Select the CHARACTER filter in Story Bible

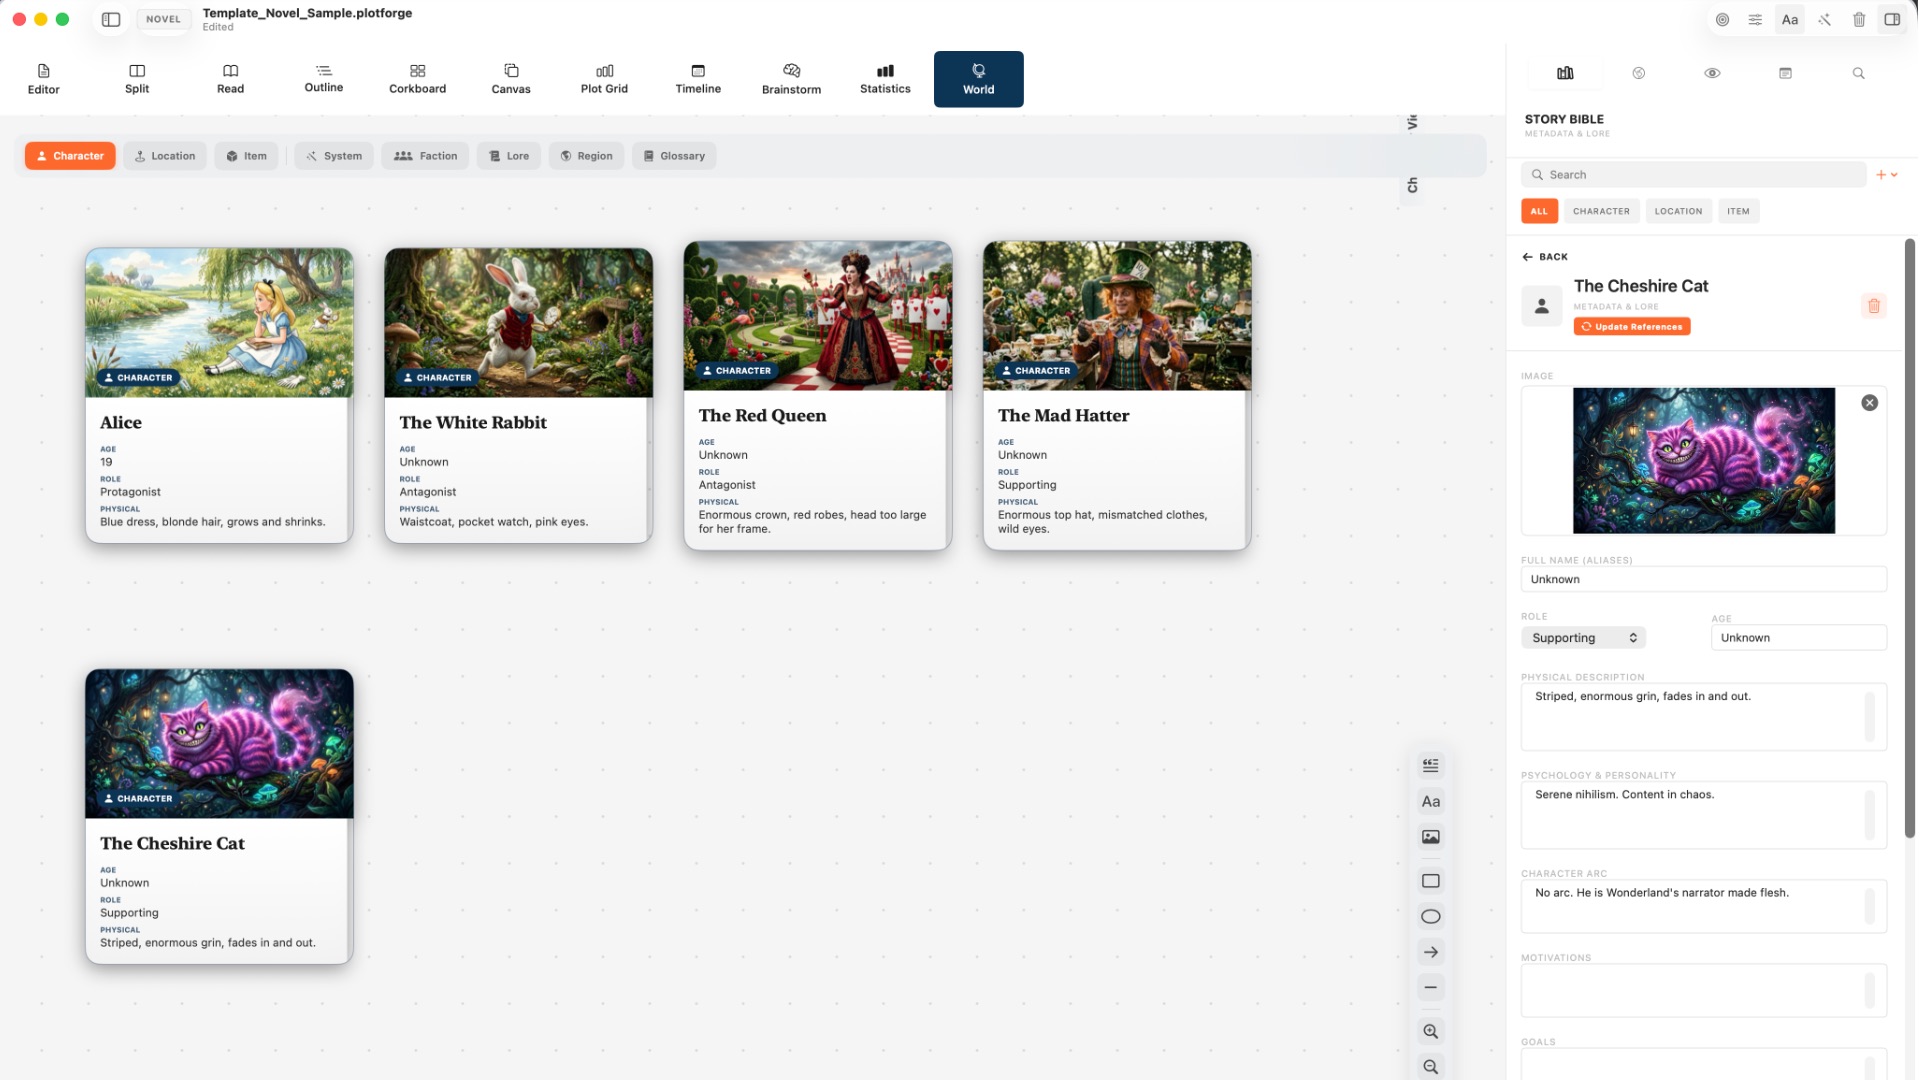1601,211
